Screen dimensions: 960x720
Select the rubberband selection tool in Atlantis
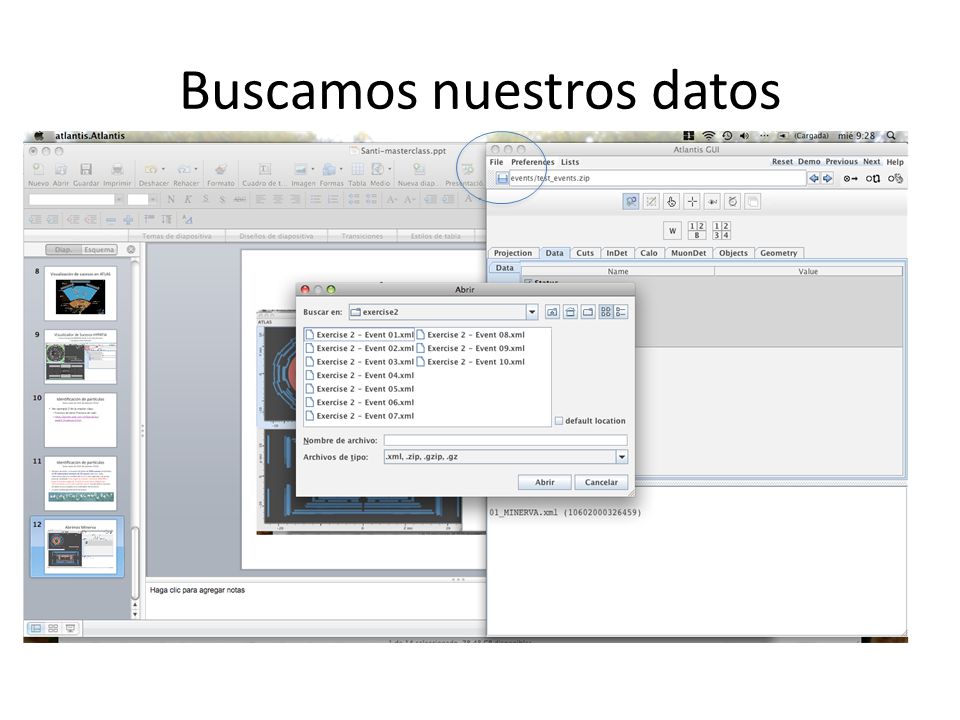tap(651, 201)
